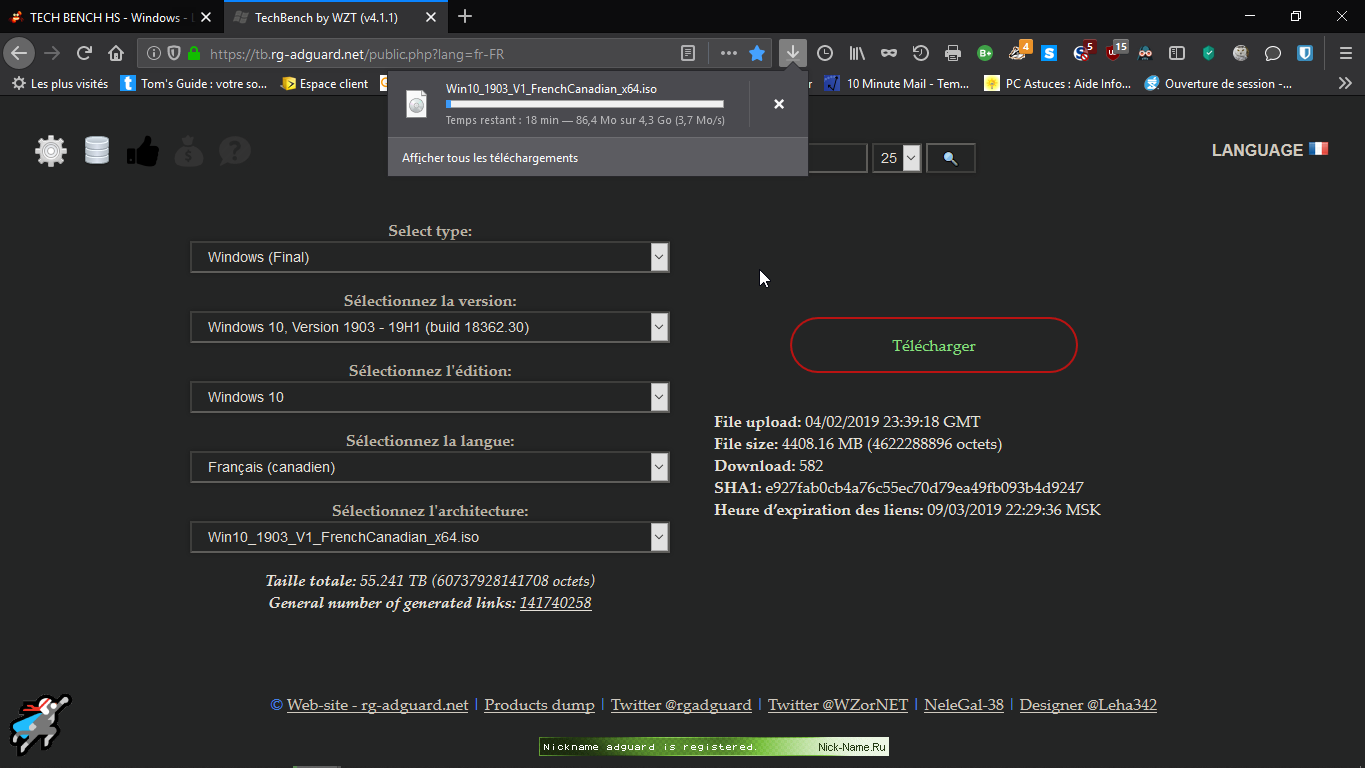This screenshot has height=768, width=1365.
Task: Open the generated links count 141740258
Action: [555, 603]
